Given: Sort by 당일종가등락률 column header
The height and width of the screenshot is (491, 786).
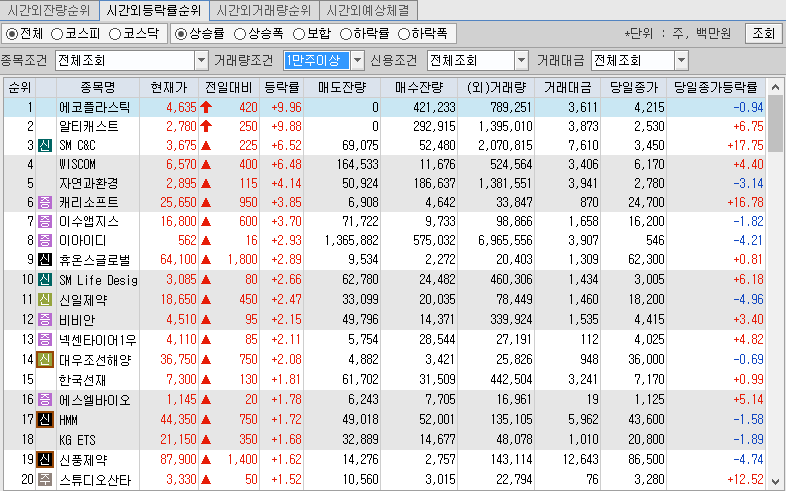Looking at the screenshot, I should coord(716,88).
